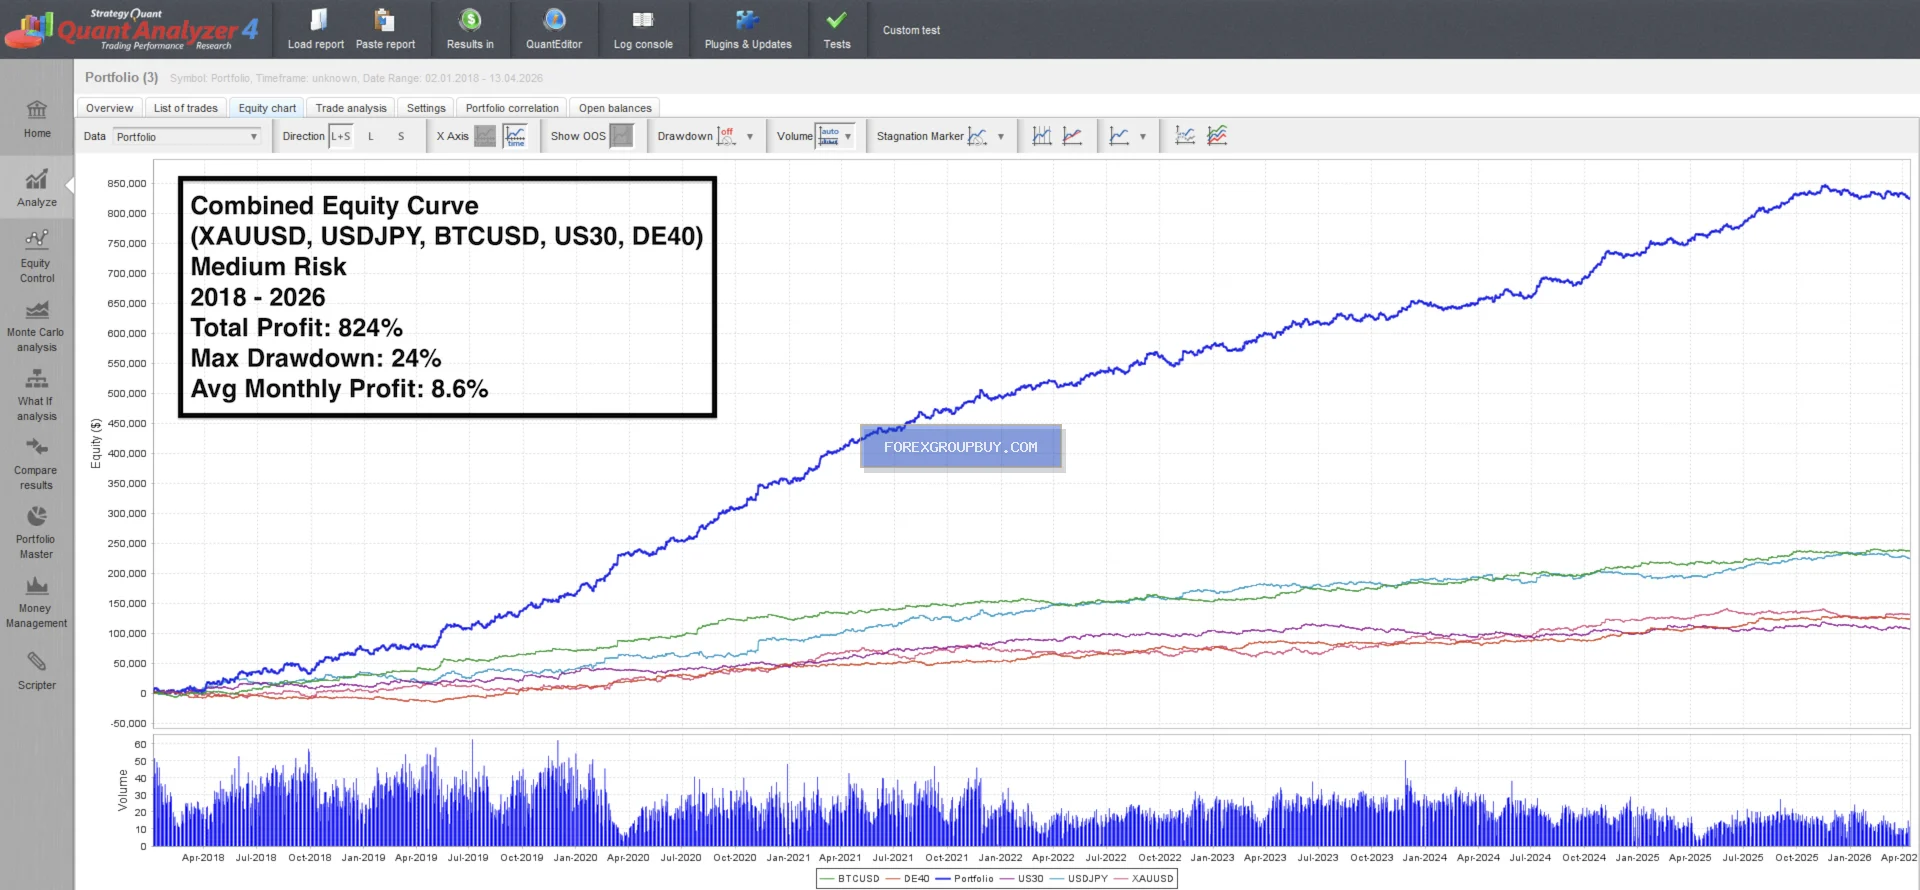Expand the Stagnation Marker dropdown arrow
The image size is (1920, 890).
pyautogui.click(x=1001, y=137)
